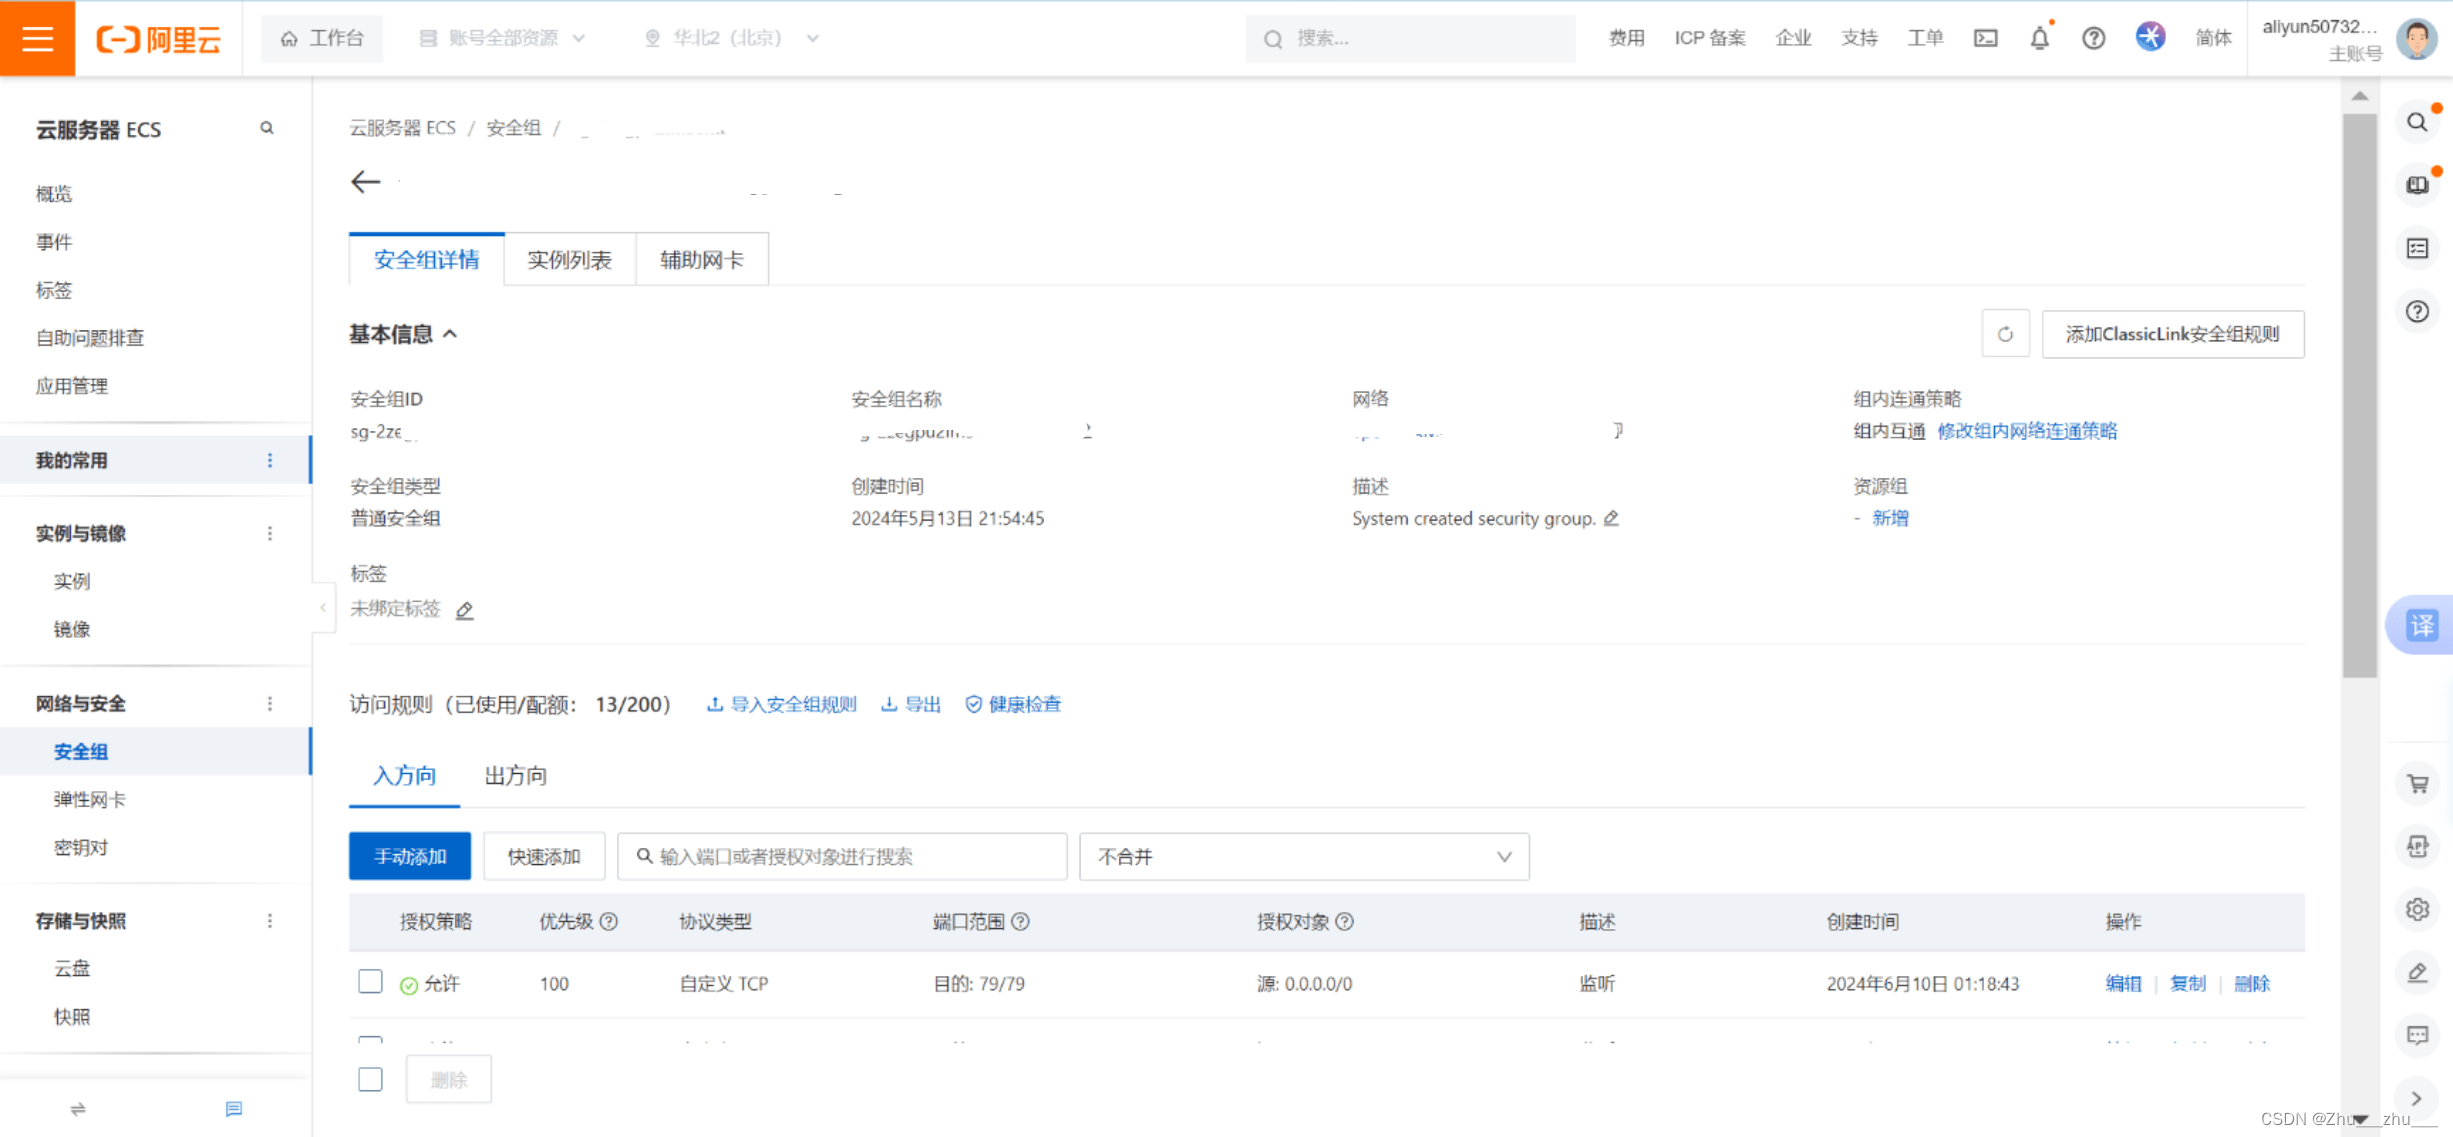This screenshot has width=2453, height=1137.
Task: Open the shopping cart icon on right sidebar
Action: coord(2417,784)
